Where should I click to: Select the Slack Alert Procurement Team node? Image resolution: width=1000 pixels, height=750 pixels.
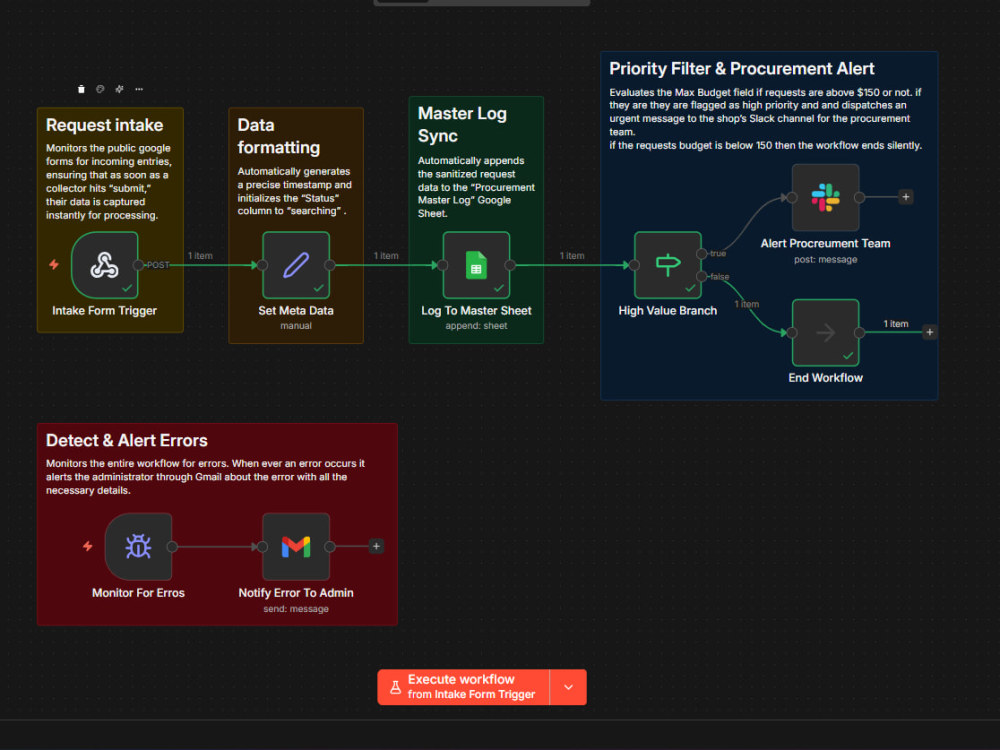pyautogui.click(x=825, y=197)
